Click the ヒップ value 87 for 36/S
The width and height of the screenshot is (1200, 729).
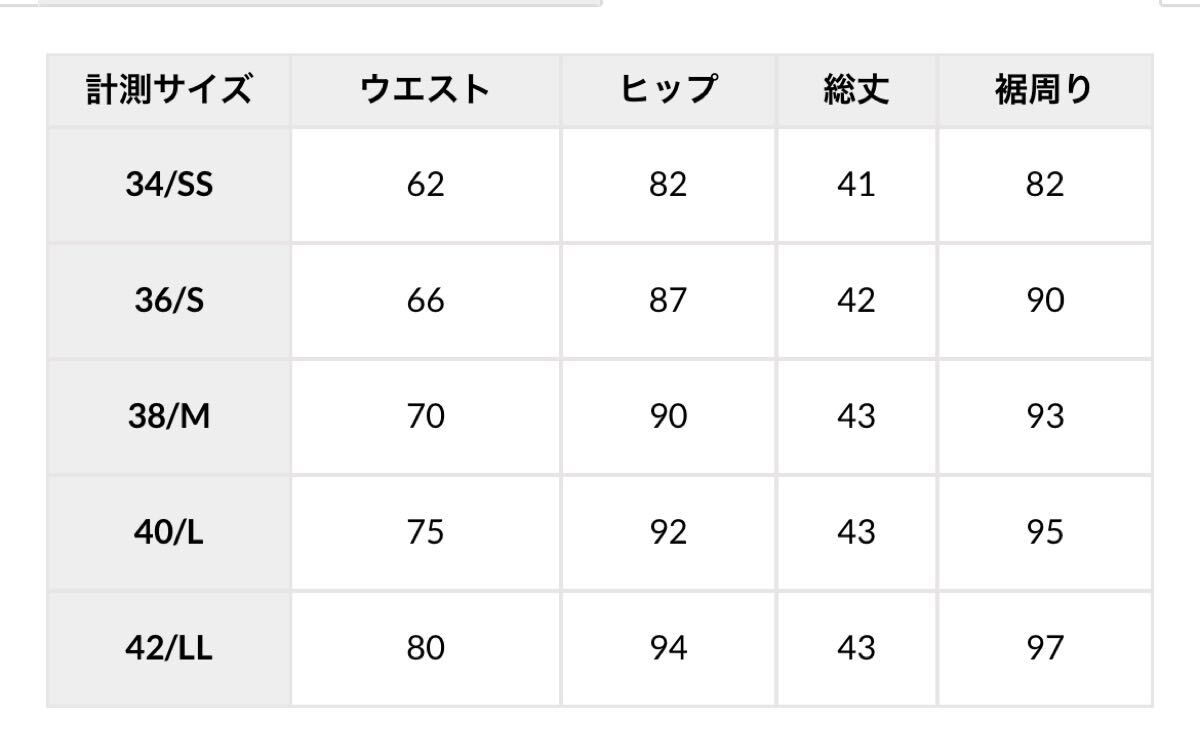point(668,301)
